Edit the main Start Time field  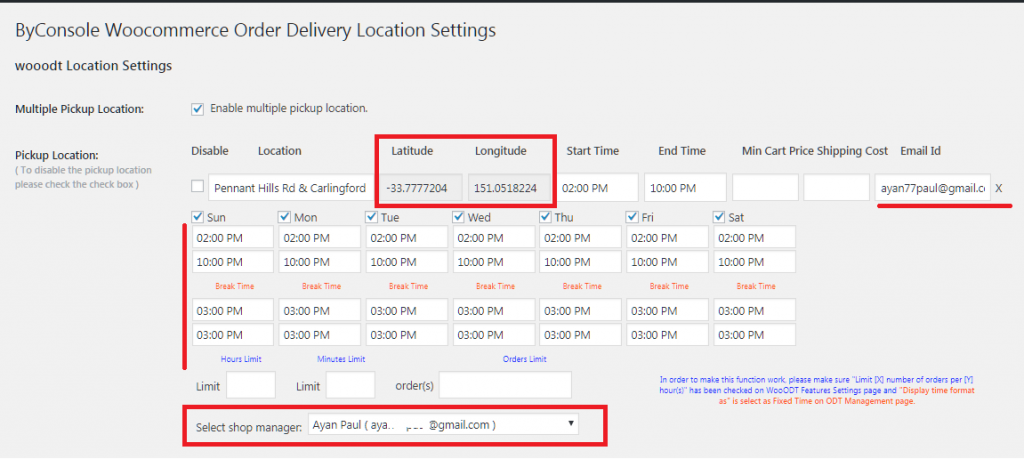click(598, 187)
